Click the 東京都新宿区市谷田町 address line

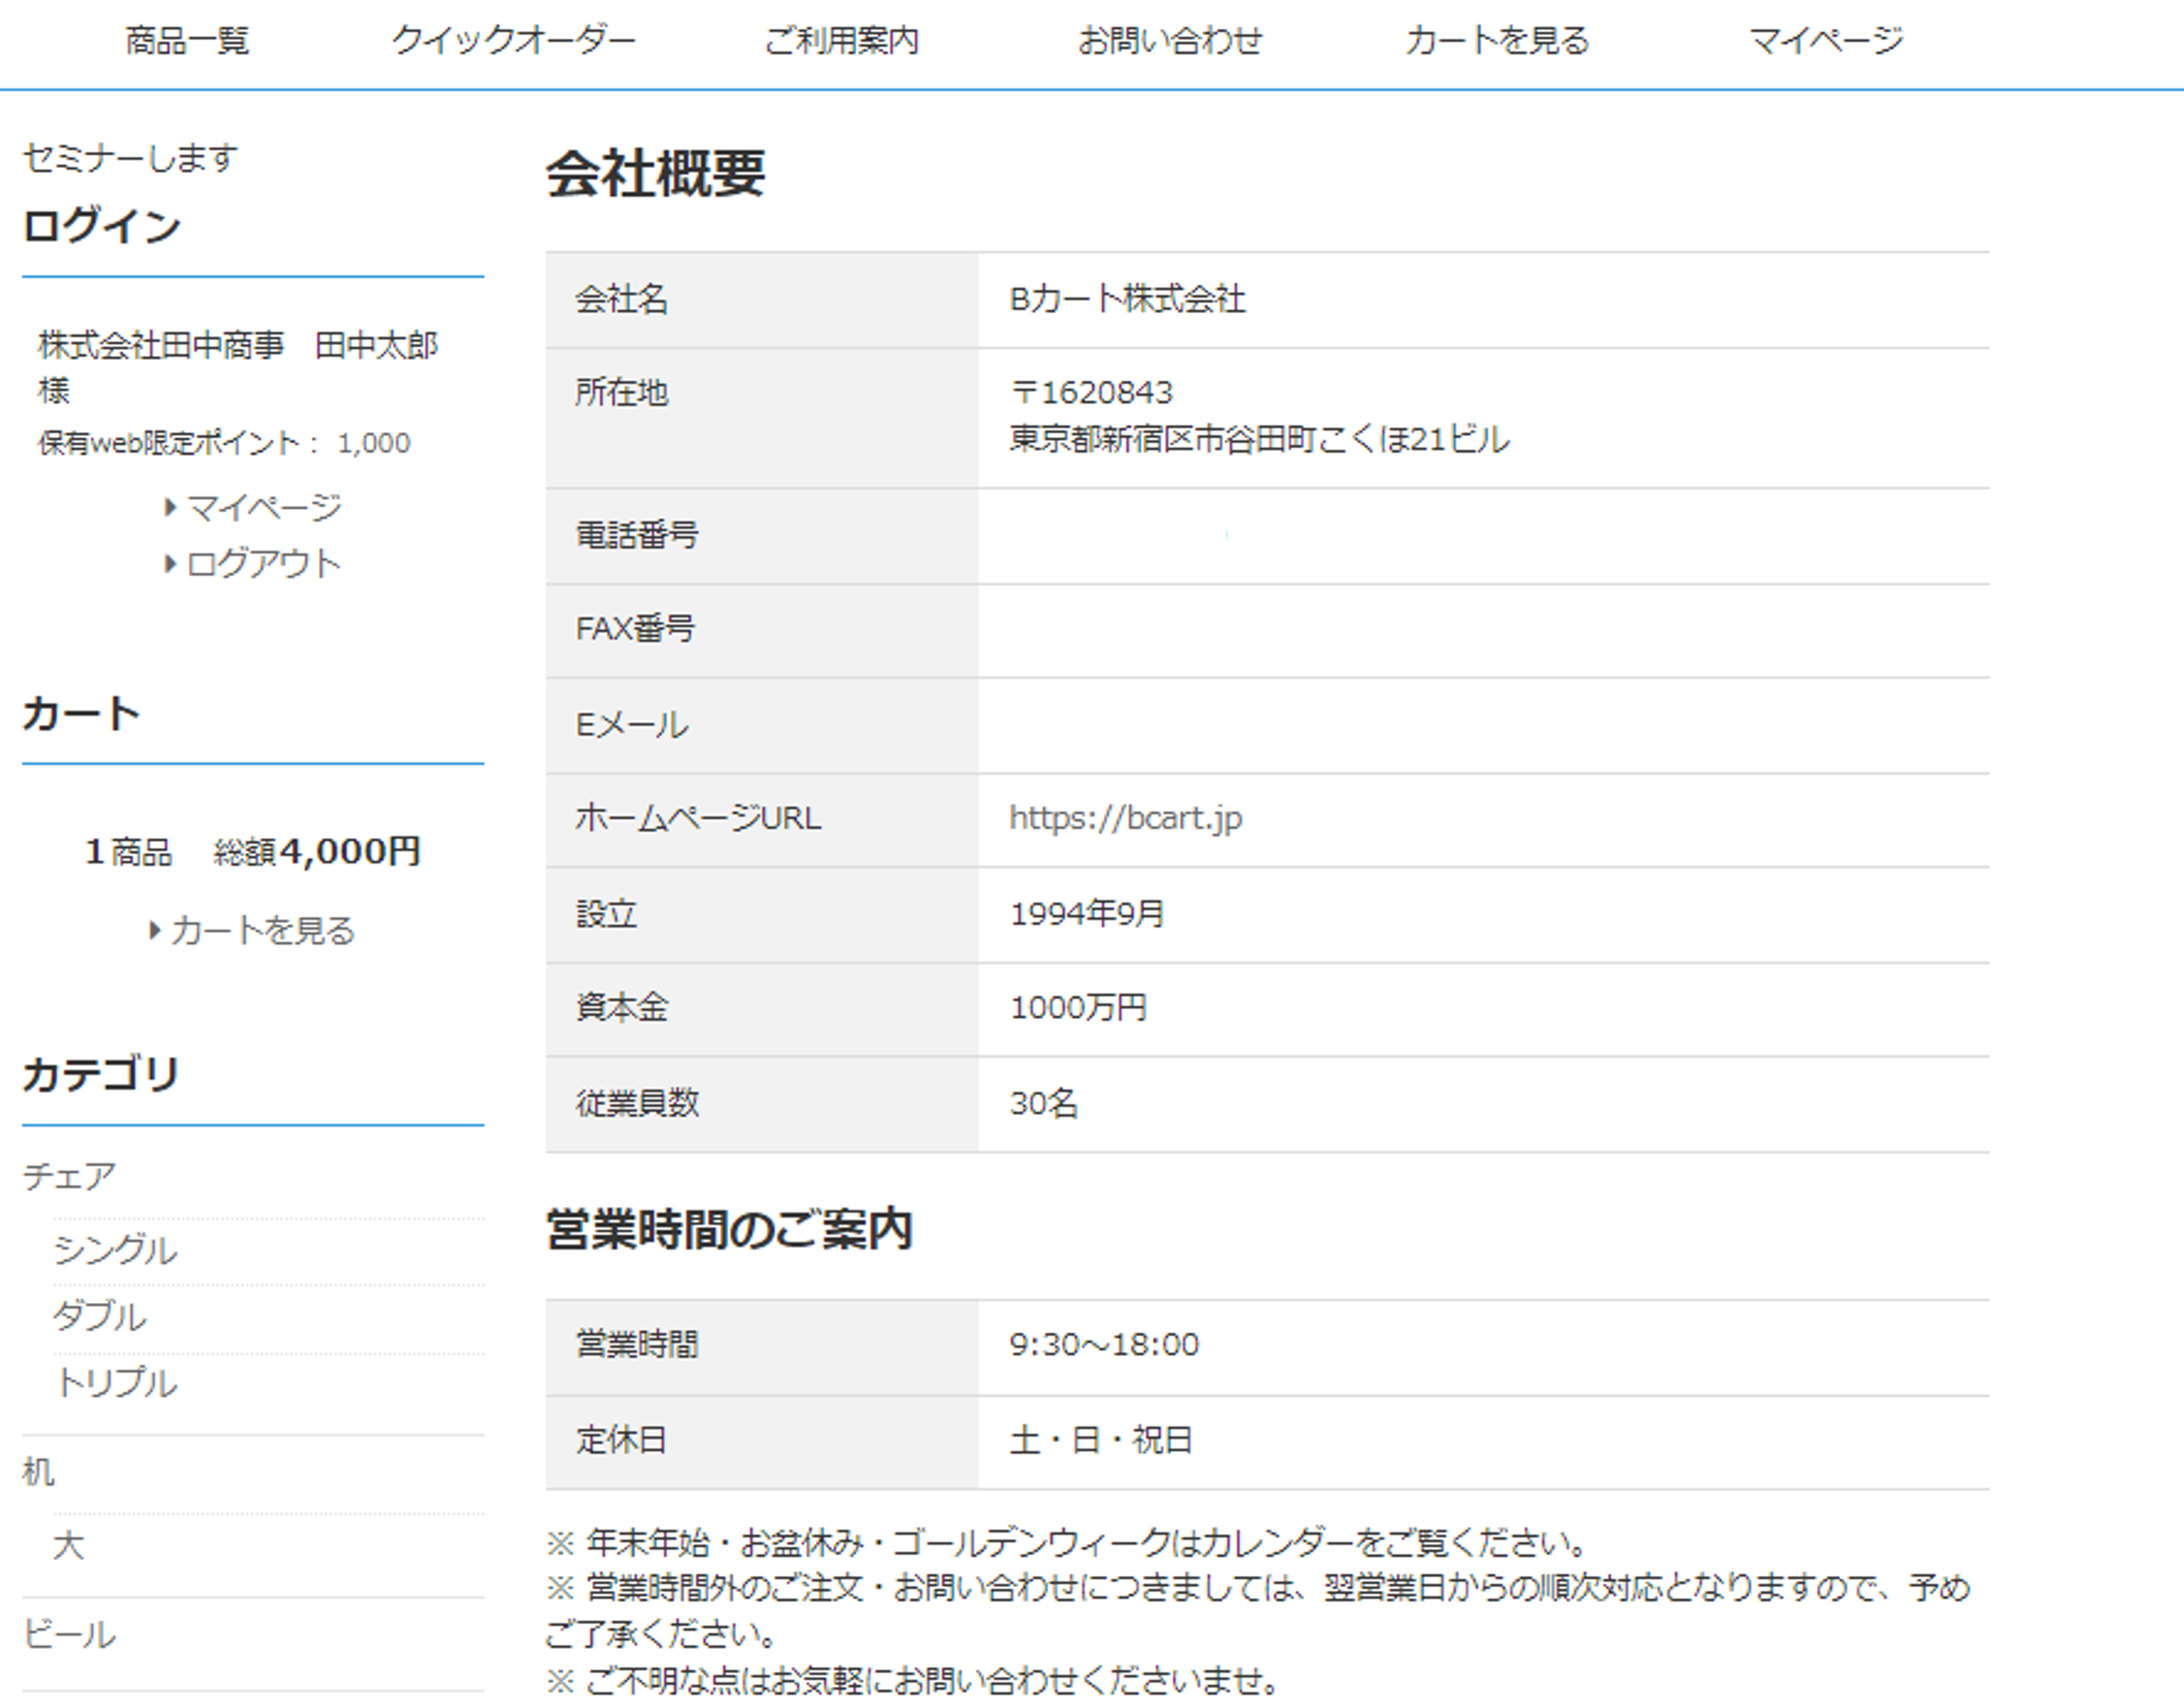pyautogui.click(x=1259, y=439)
